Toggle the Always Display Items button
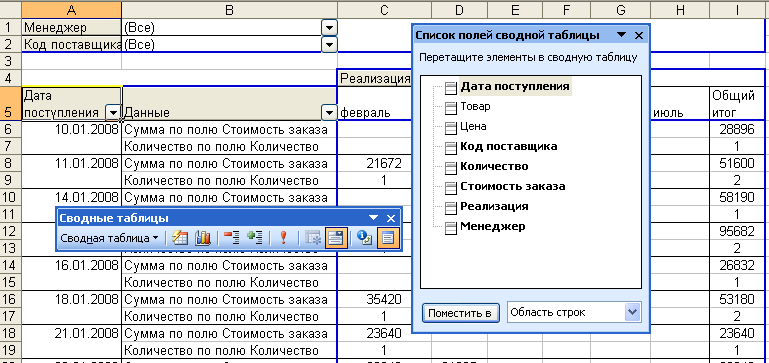769x363 pixels. [x=336, y=238]
